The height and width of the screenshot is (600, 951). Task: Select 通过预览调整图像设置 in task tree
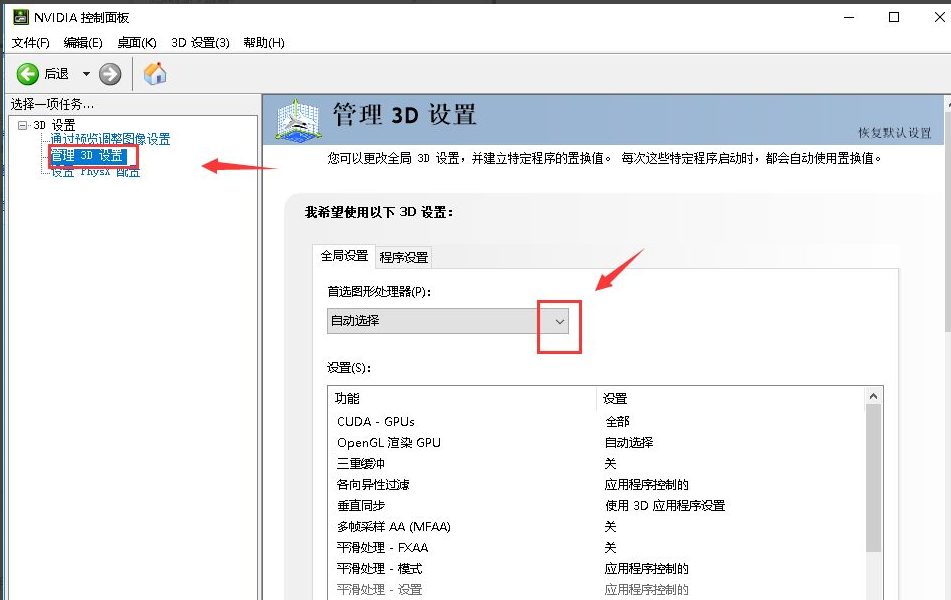pyautogui.click(x=110, y=139)
